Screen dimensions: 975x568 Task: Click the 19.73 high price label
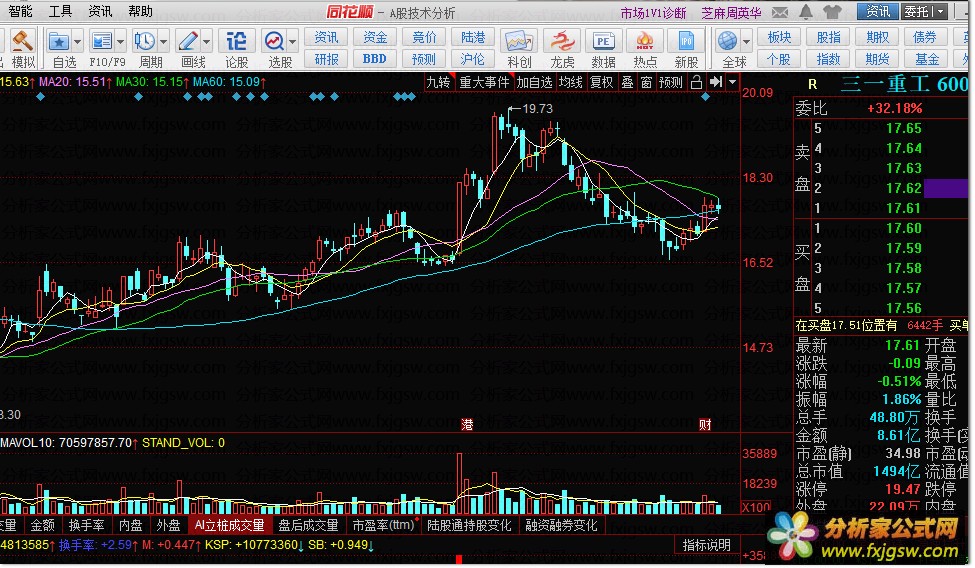(537, 109)
